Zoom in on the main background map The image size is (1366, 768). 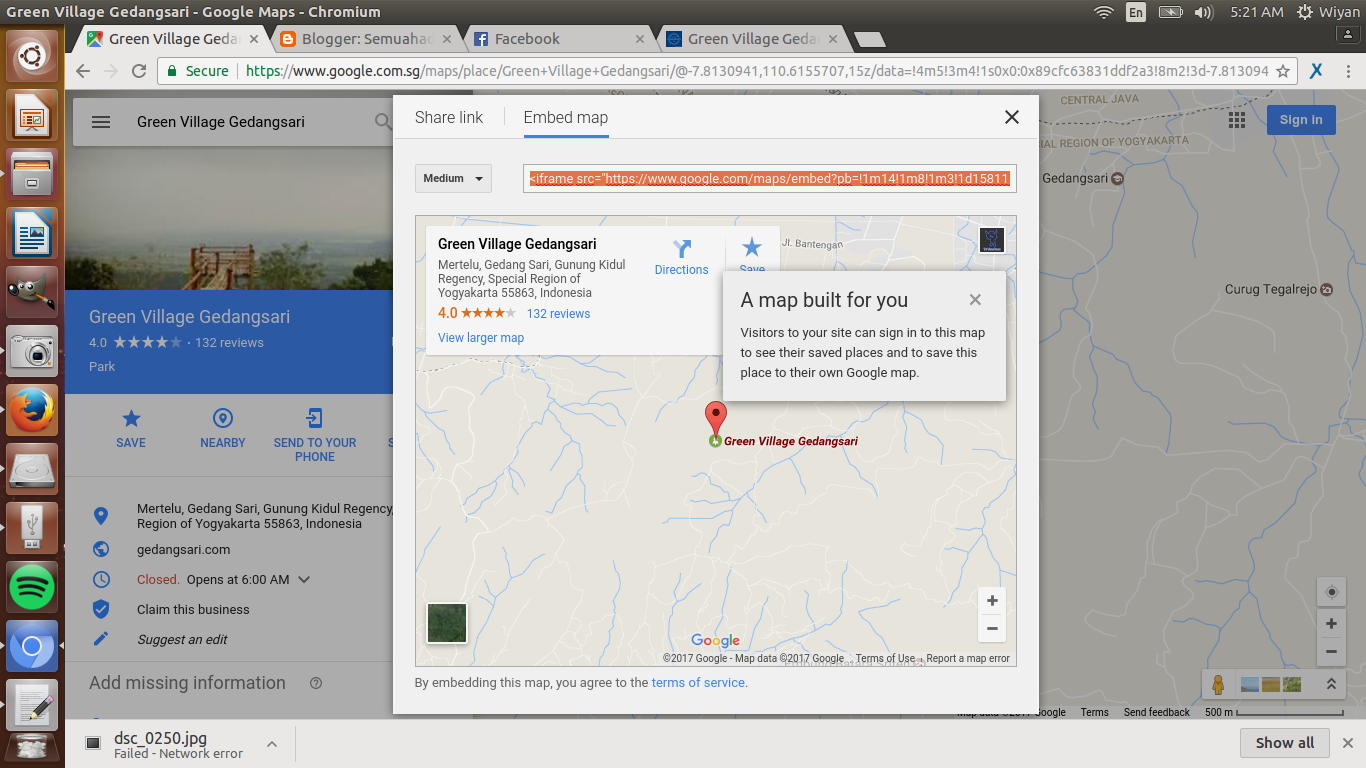point(1331,624)
